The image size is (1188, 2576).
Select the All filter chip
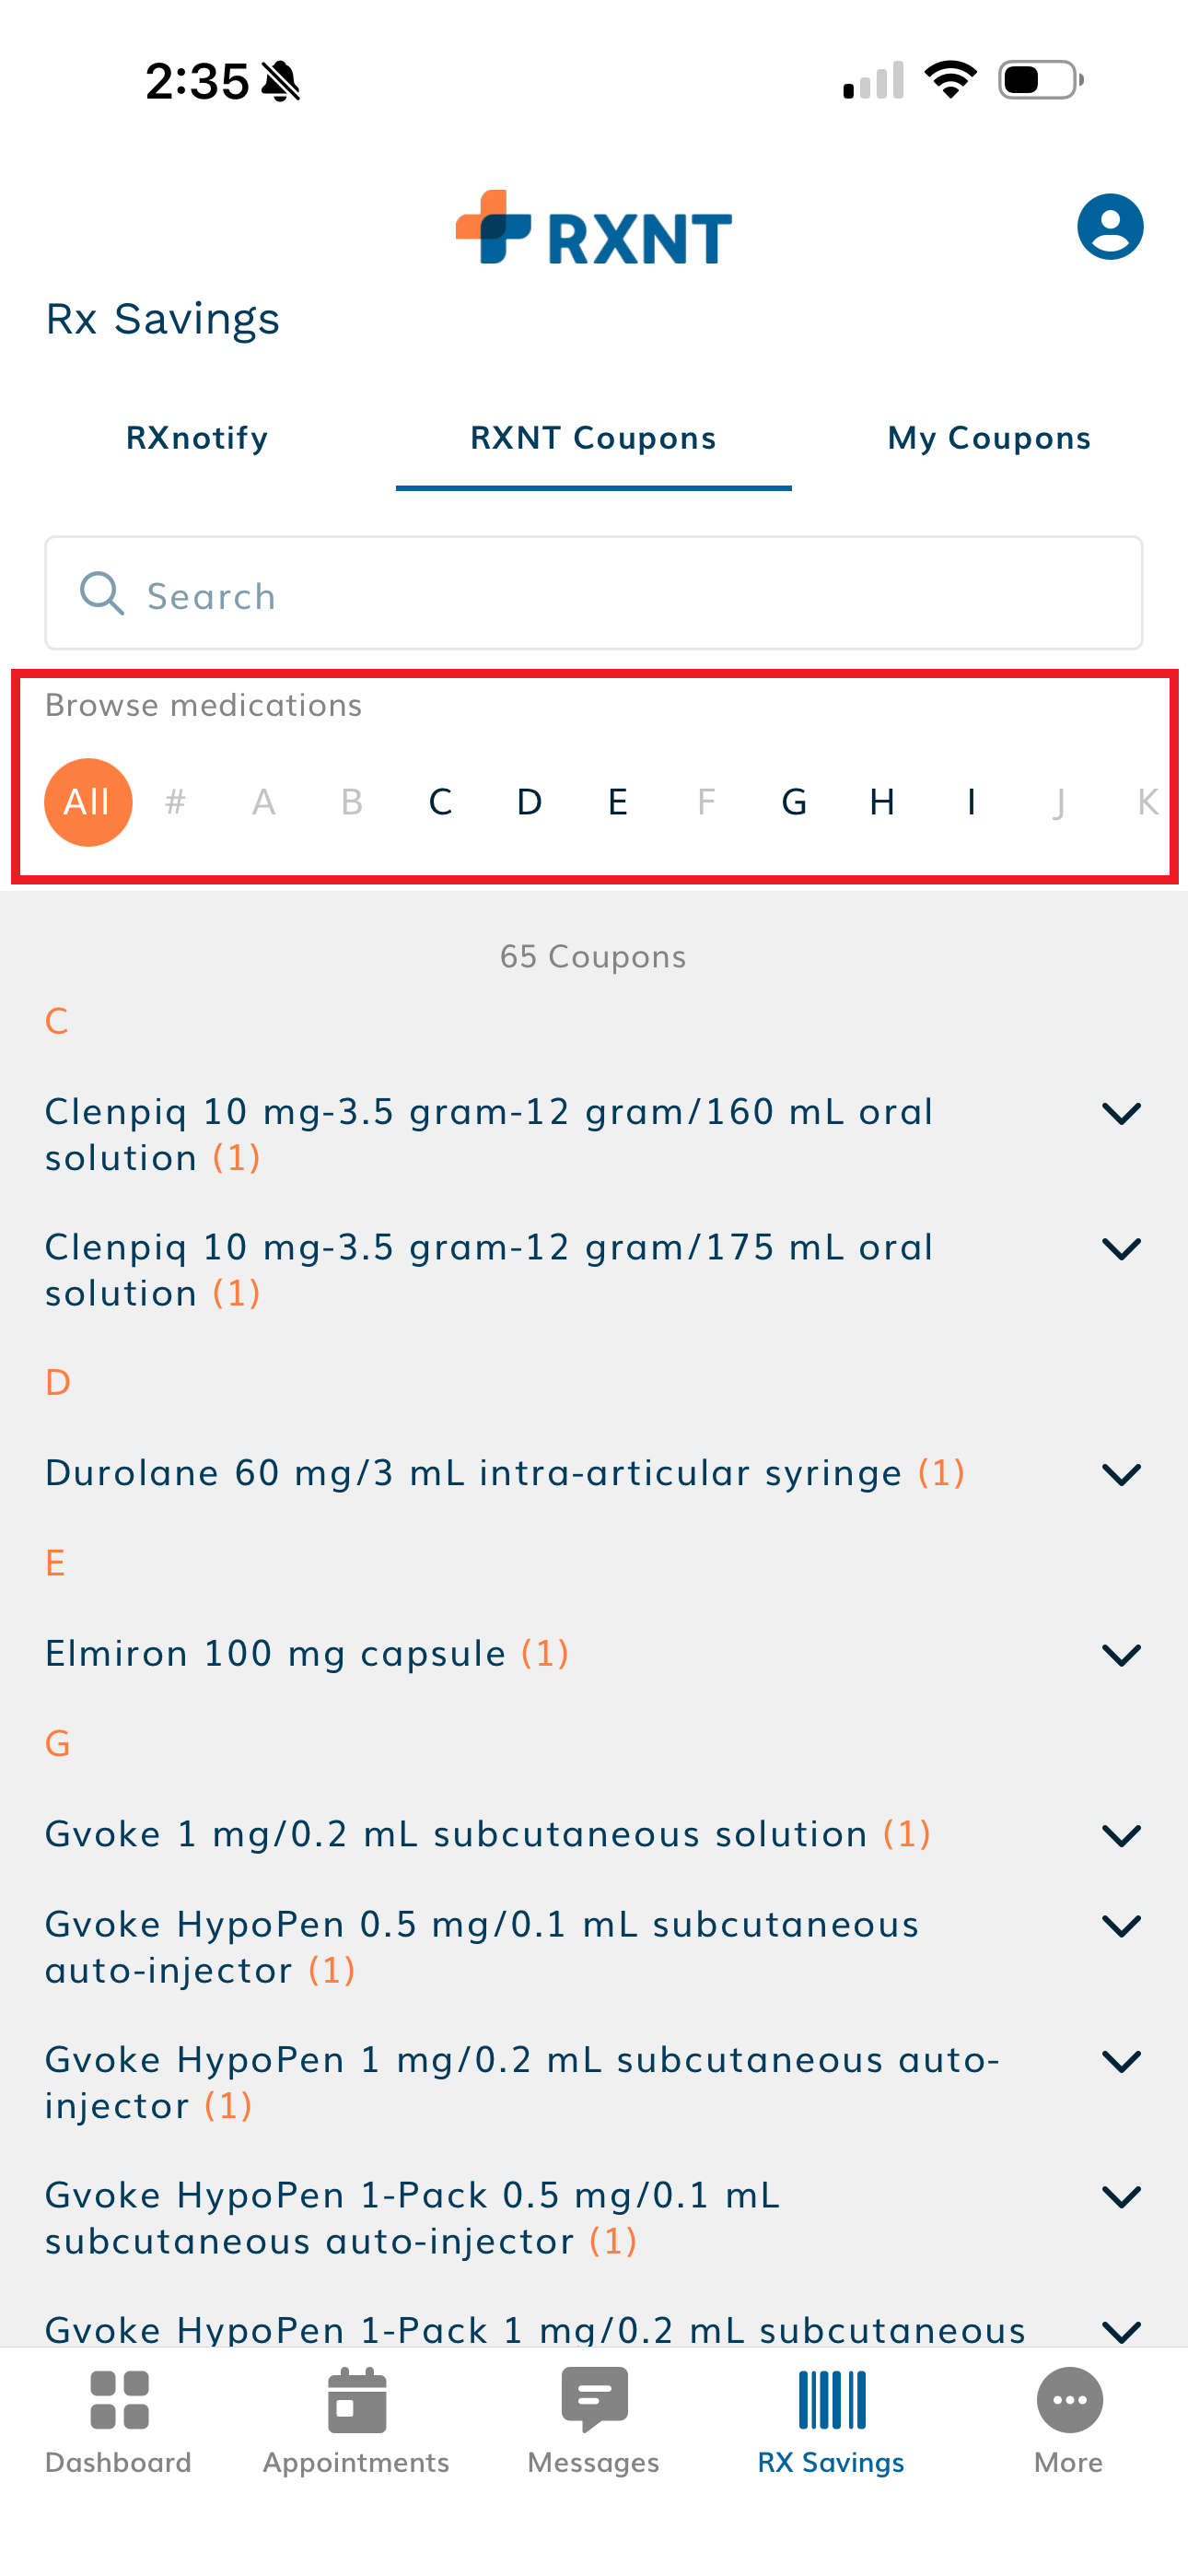(88, 802)
